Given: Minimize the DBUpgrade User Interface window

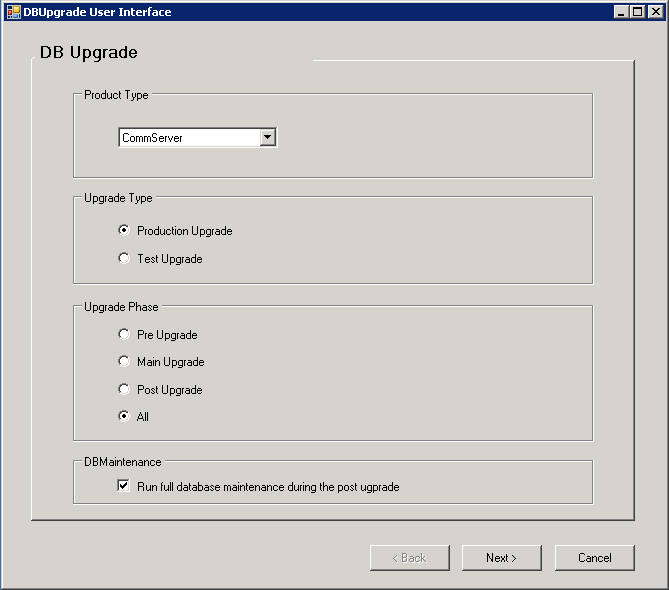Looking at the screenshot, I should click(622, 12).
